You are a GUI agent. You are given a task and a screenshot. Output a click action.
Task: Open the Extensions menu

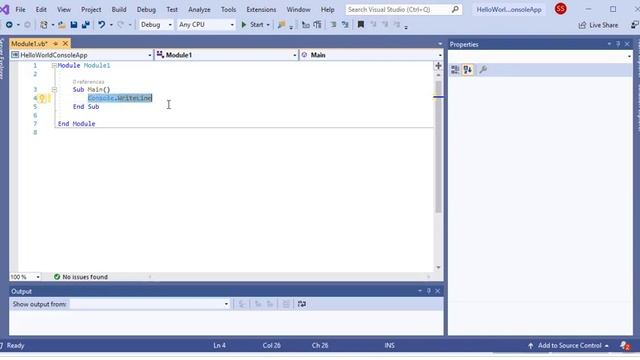(x=261, y=9)
